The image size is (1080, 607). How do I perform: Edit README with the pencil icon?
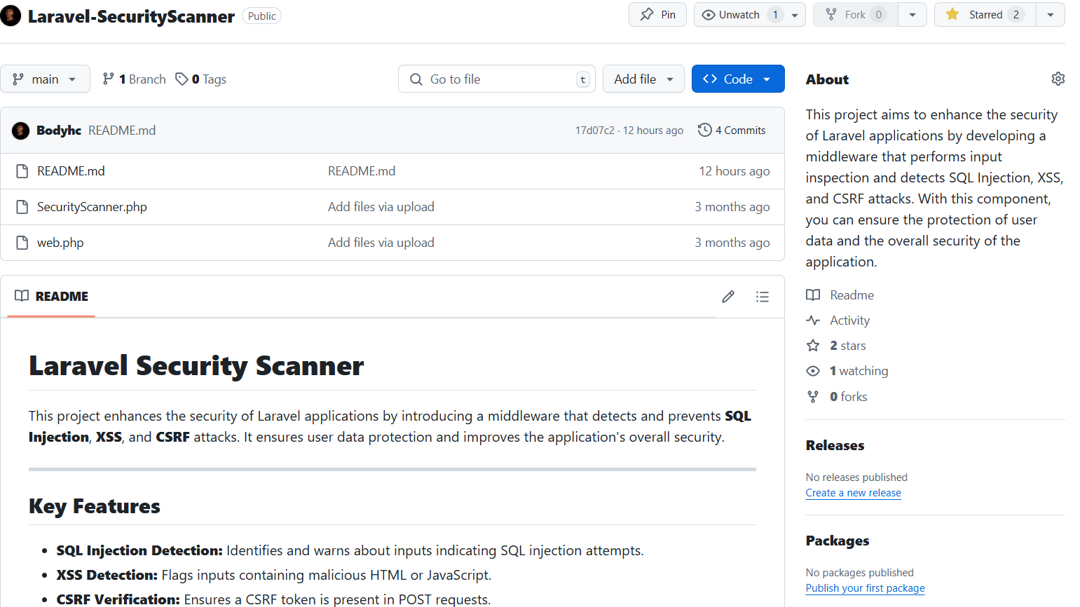(728, 296)
